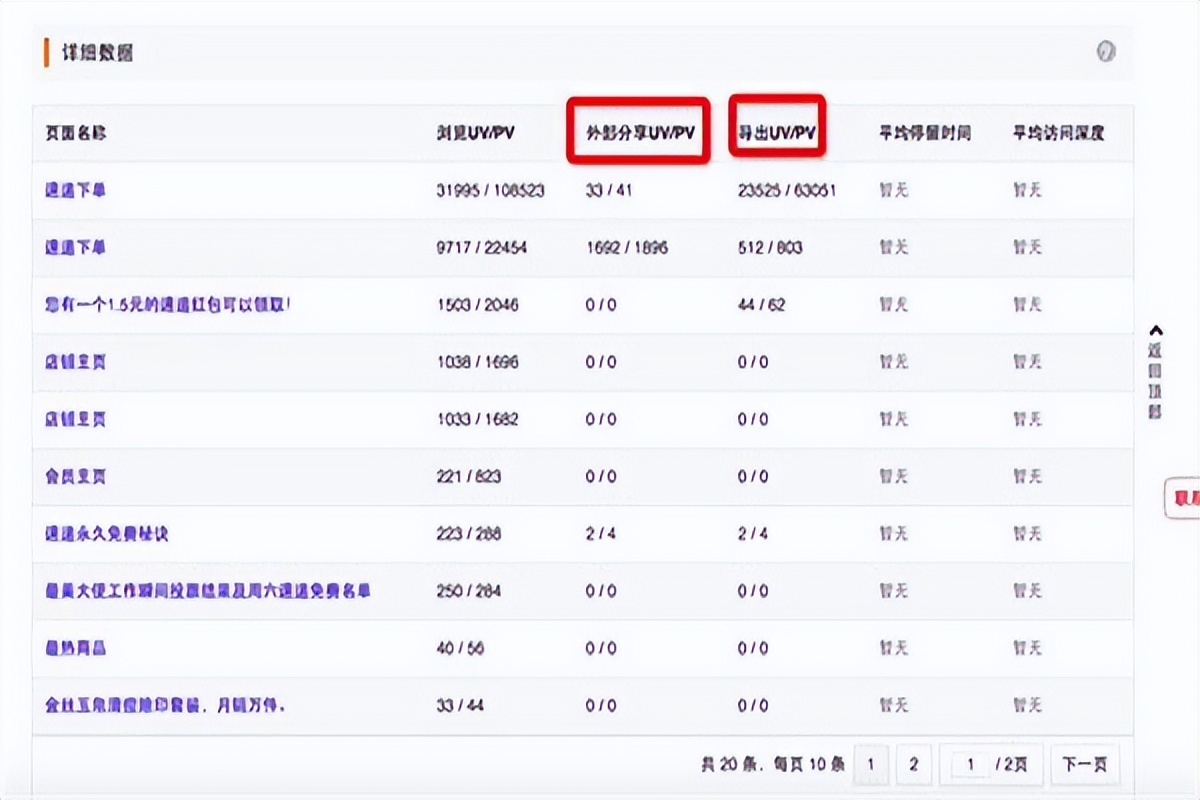Click the 9717 / 22454 cell
The height and width of the screenshot is (800, 1200).
tap(482, 247)
